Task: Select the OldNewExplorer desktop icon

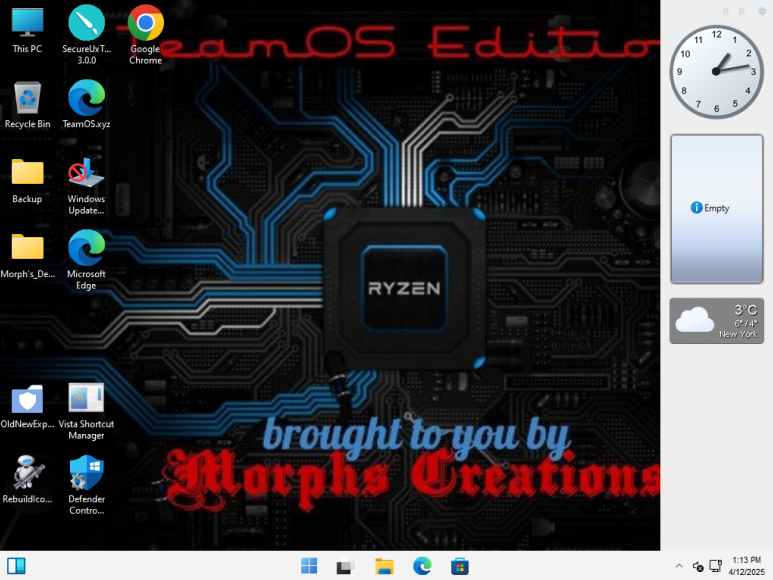Action: (27, 406)
